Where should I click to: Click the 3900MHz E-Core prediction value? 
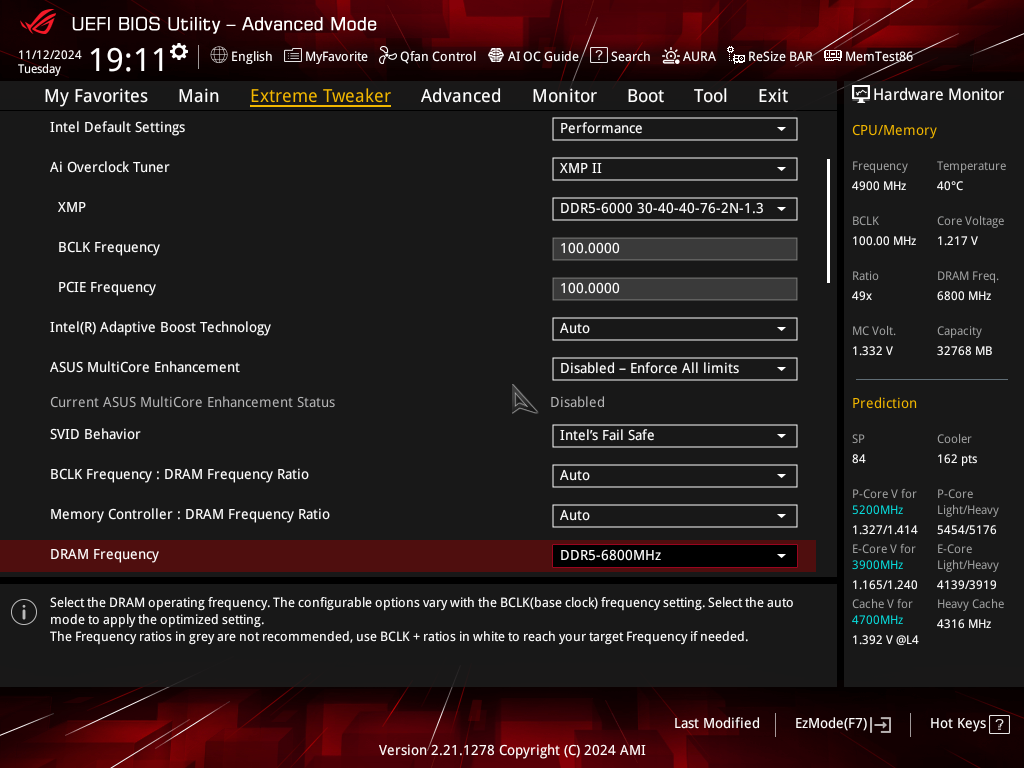tap(877, 565)
